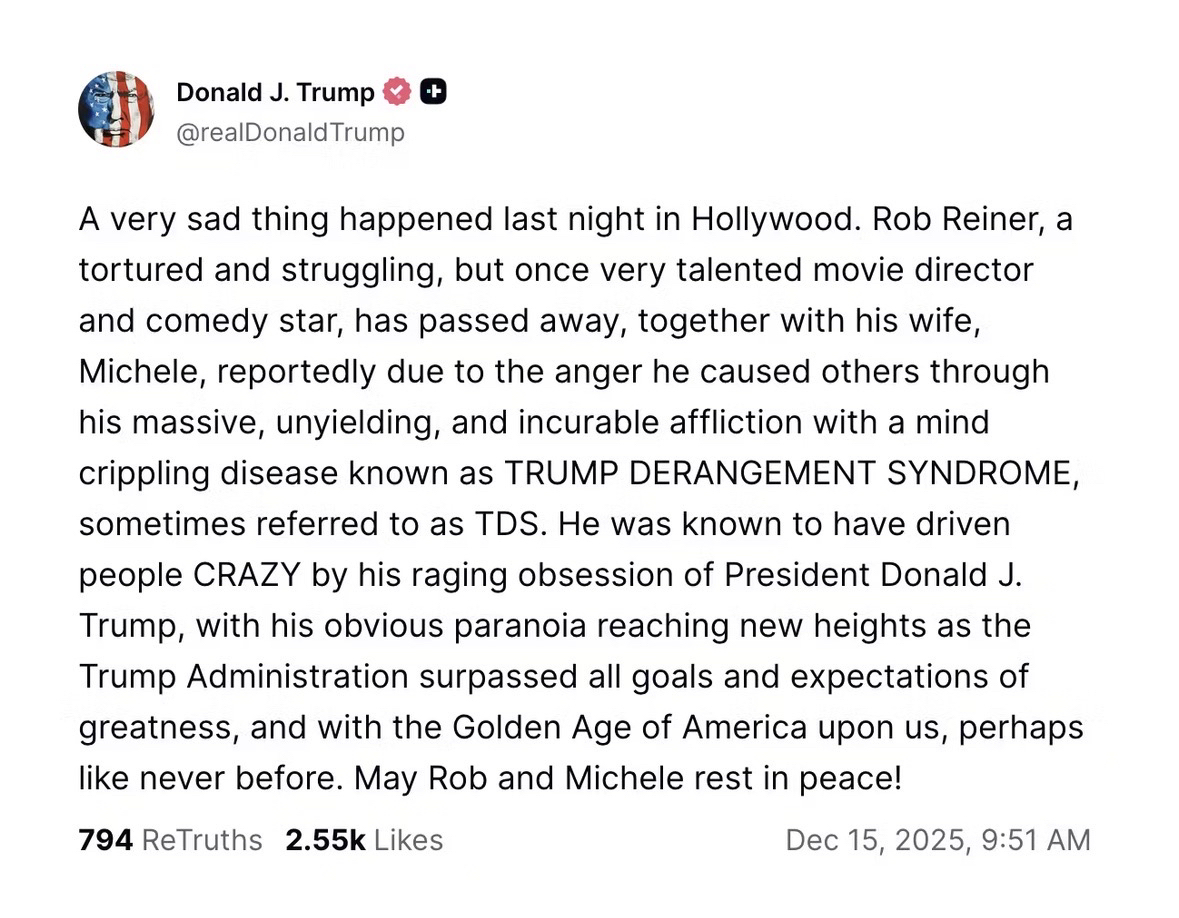1179x918 pixels.
Task: Open the Donald J. Trump display name
Action: point(275,92)
